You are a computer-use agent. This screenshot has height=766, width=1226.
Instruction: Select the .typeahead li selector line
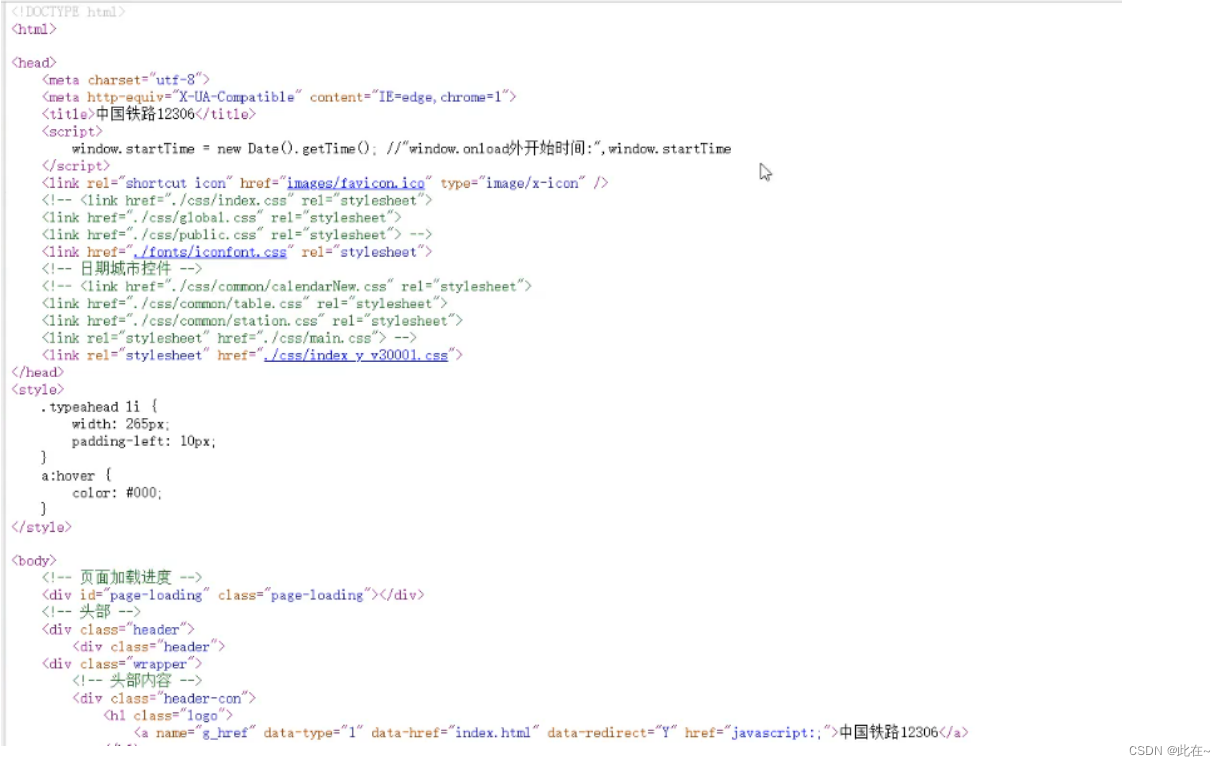pyautogui.click(x=100, y=407)
